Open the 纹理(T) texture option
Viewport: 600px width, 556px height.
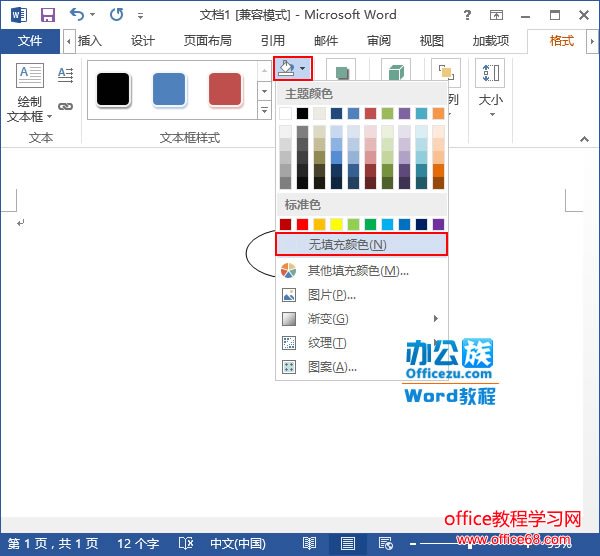pos(362,343)
